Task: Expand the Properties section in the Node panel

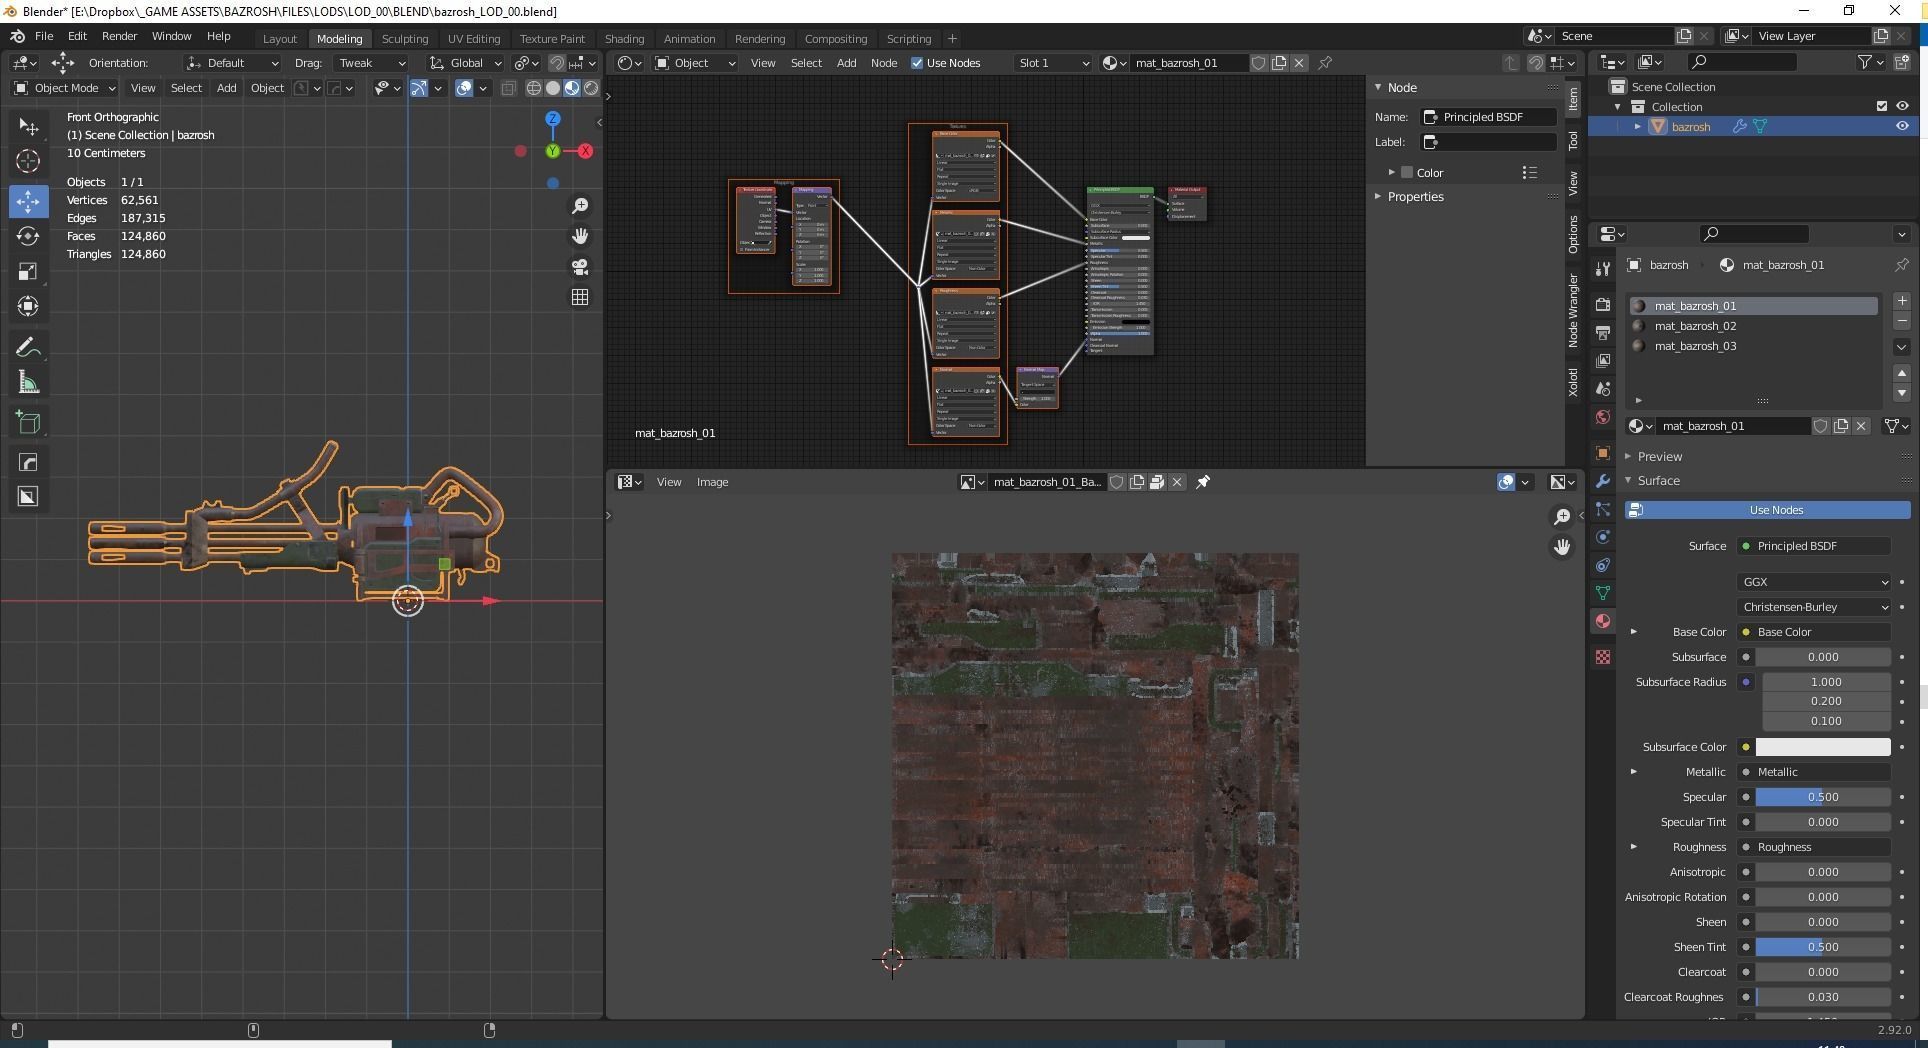Action: [1415, 197]
